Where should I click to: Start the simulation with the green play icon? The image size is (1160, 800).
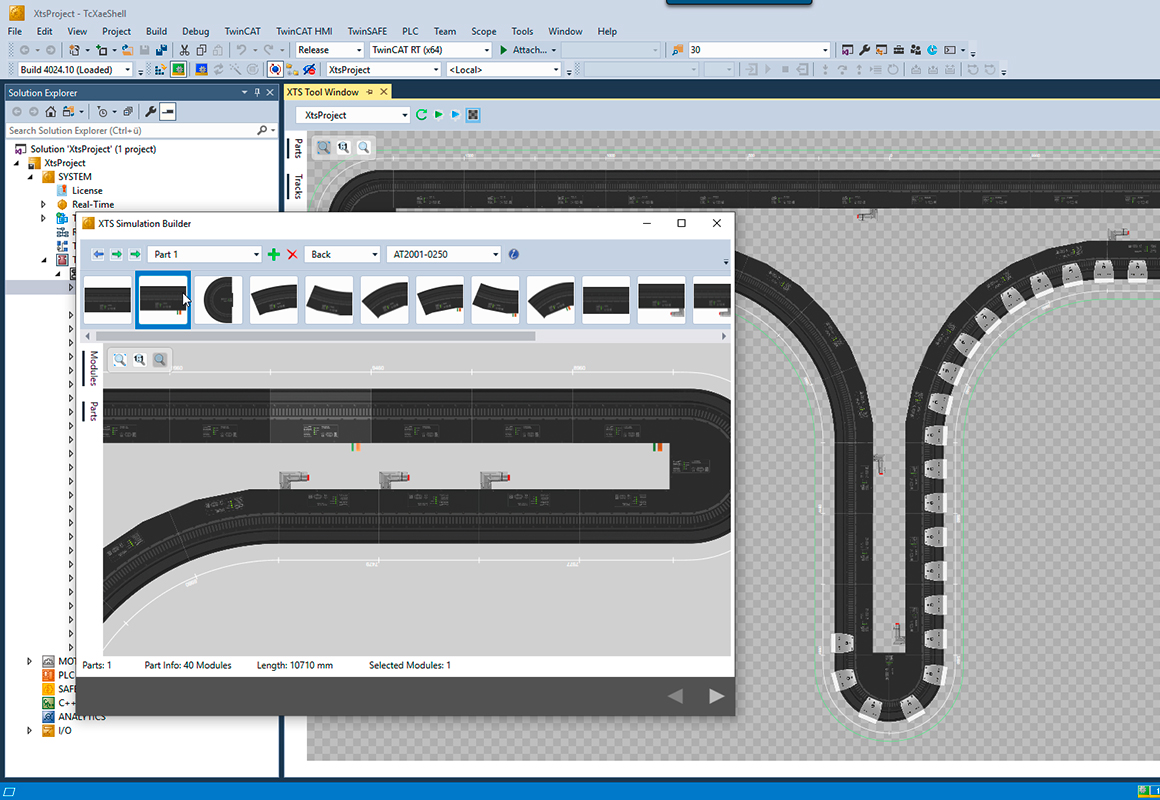coord(439,114)
